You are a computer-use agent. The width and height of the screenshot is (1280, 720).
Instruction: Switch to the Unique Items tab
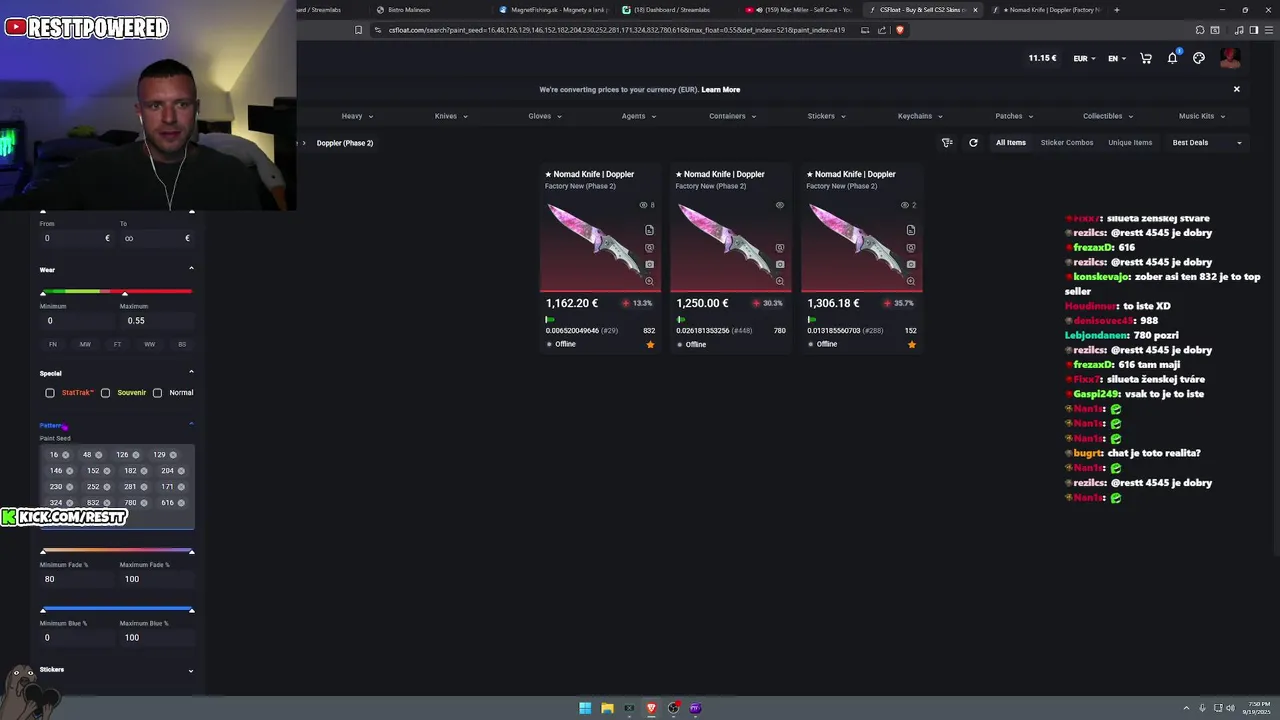click(x=1130, y=143)
